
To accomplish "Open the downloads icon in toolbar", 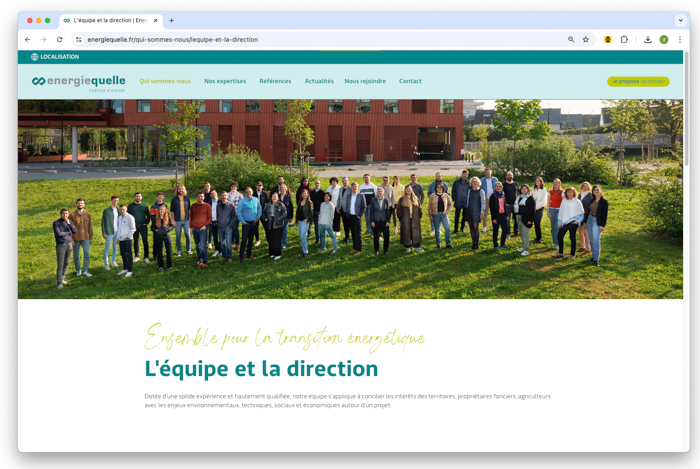I will point(647,40).
